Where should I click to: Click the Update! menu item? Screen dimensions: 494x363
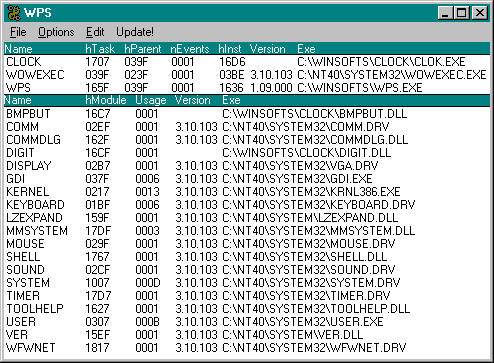click(x=135, y=32)
